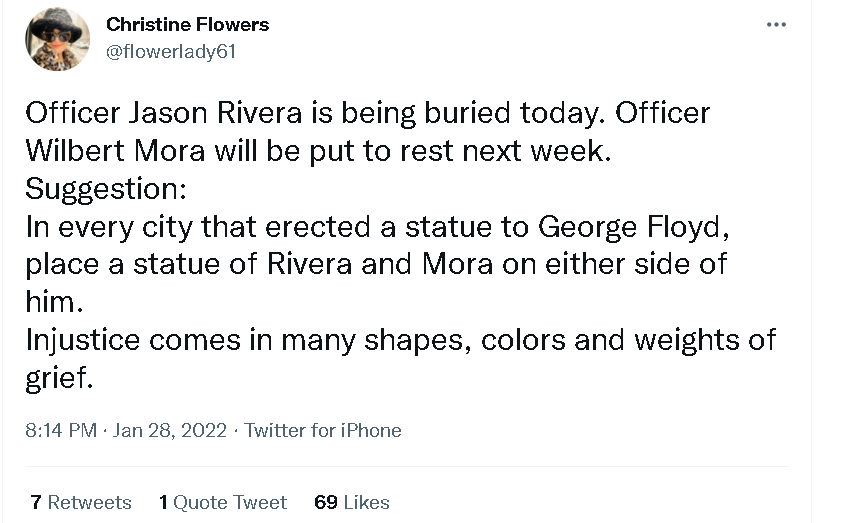
Task: Open the 1 Quote Tweet list
Action: [223, 502]
